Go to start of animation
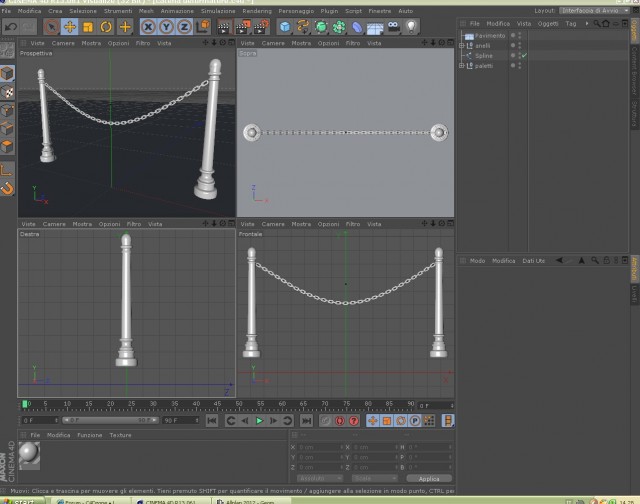 point(212,421)
